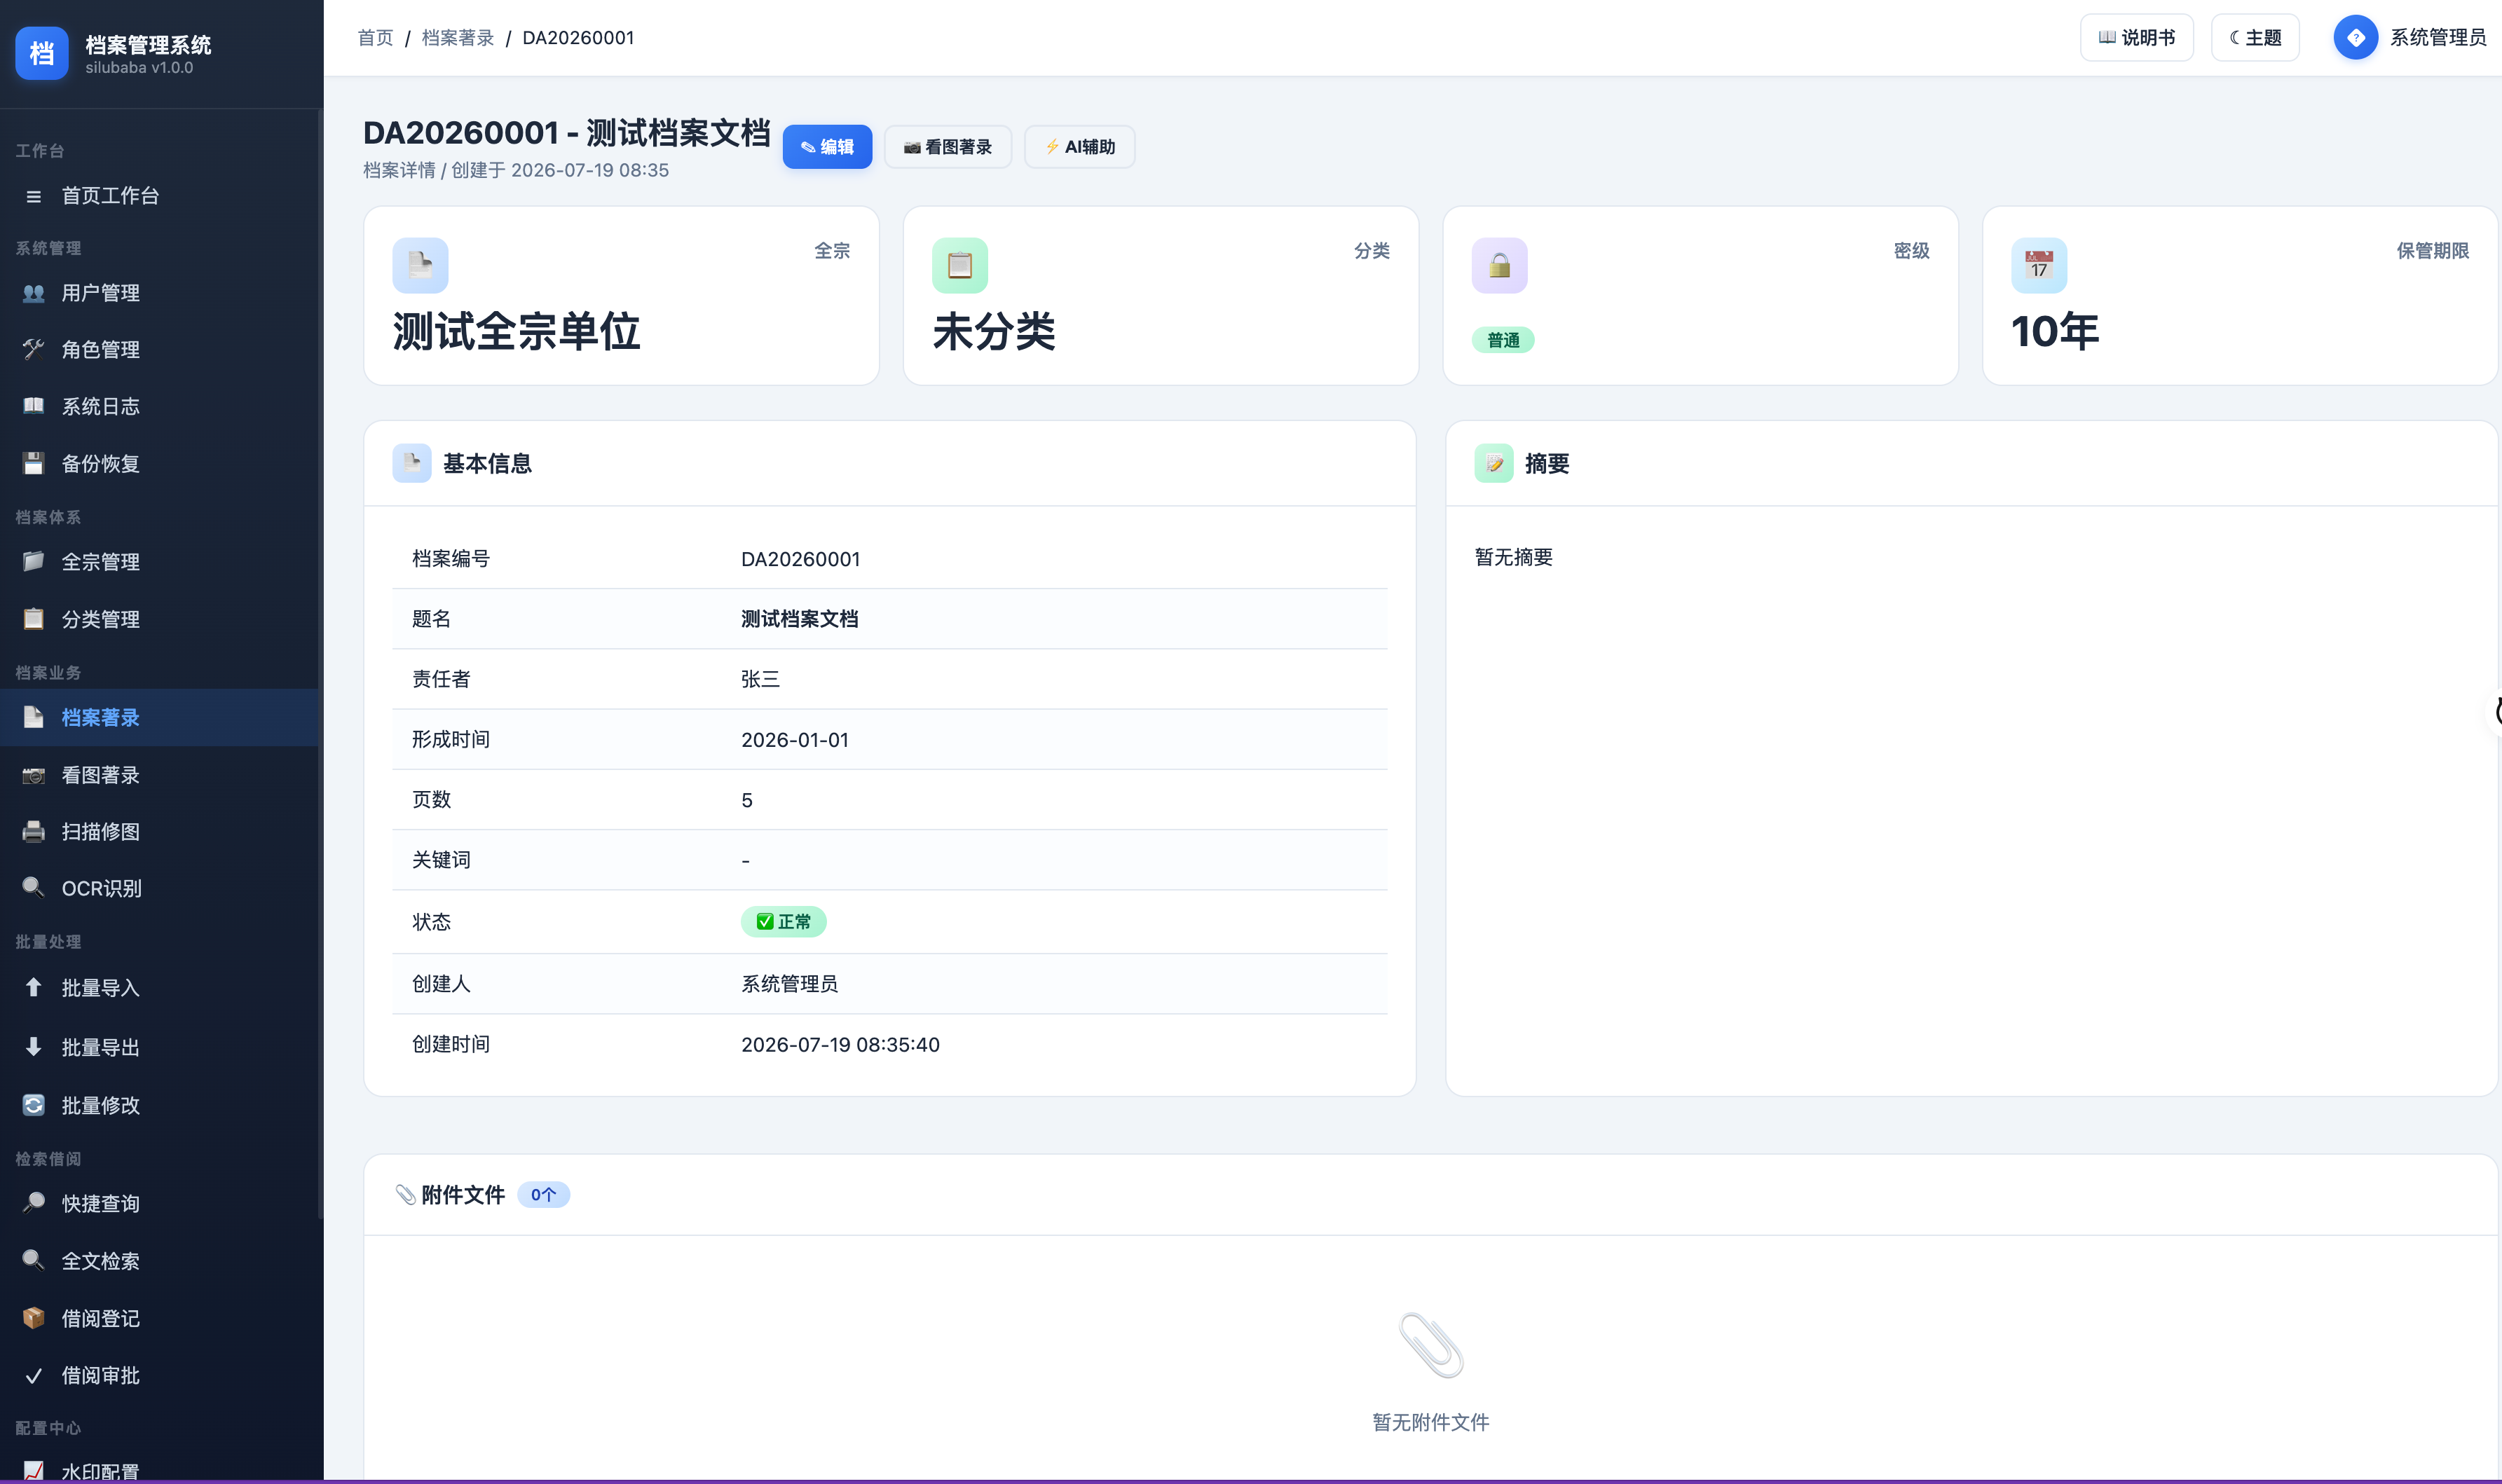The image size is (2502, 1484).
Task: Click the 档案编号 value DA20260001 in table
Action: 800,559
